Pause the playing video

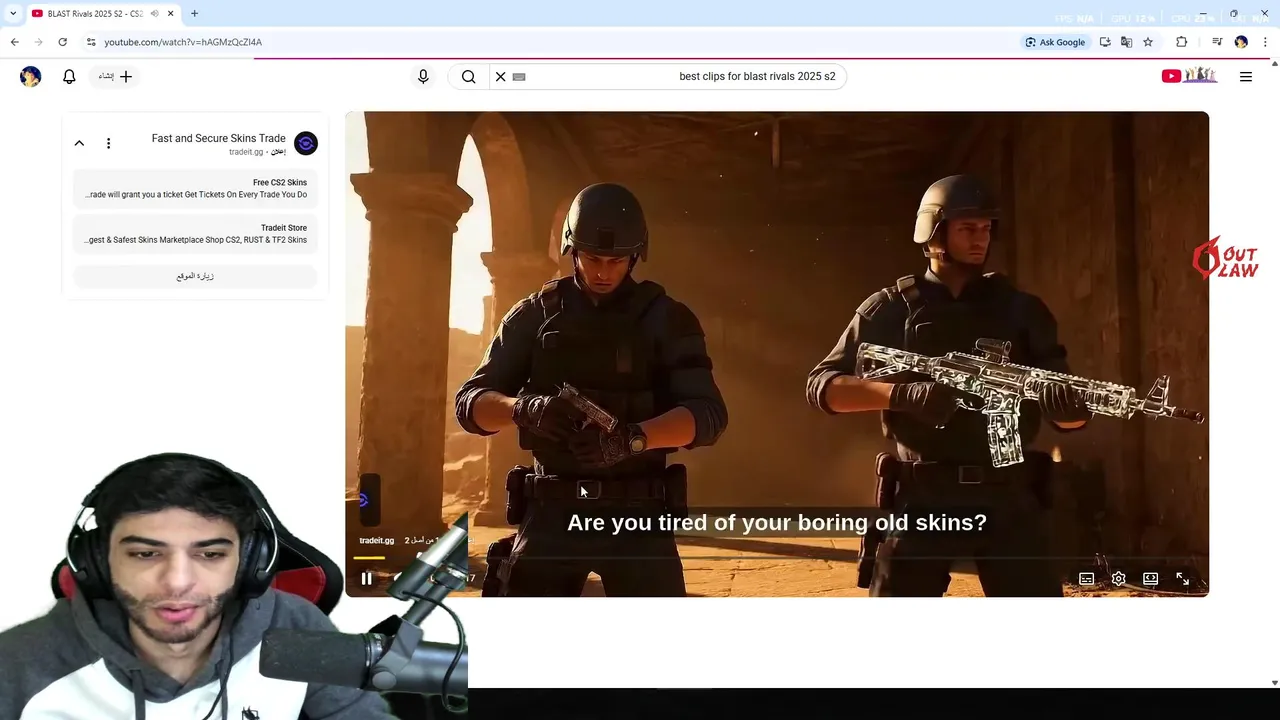click(367, 578)
